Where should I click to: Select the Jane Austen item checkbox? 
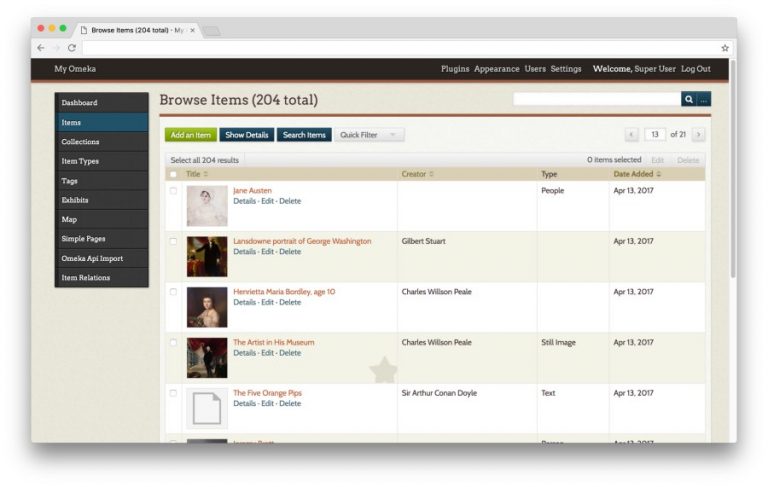click(173, 190)
